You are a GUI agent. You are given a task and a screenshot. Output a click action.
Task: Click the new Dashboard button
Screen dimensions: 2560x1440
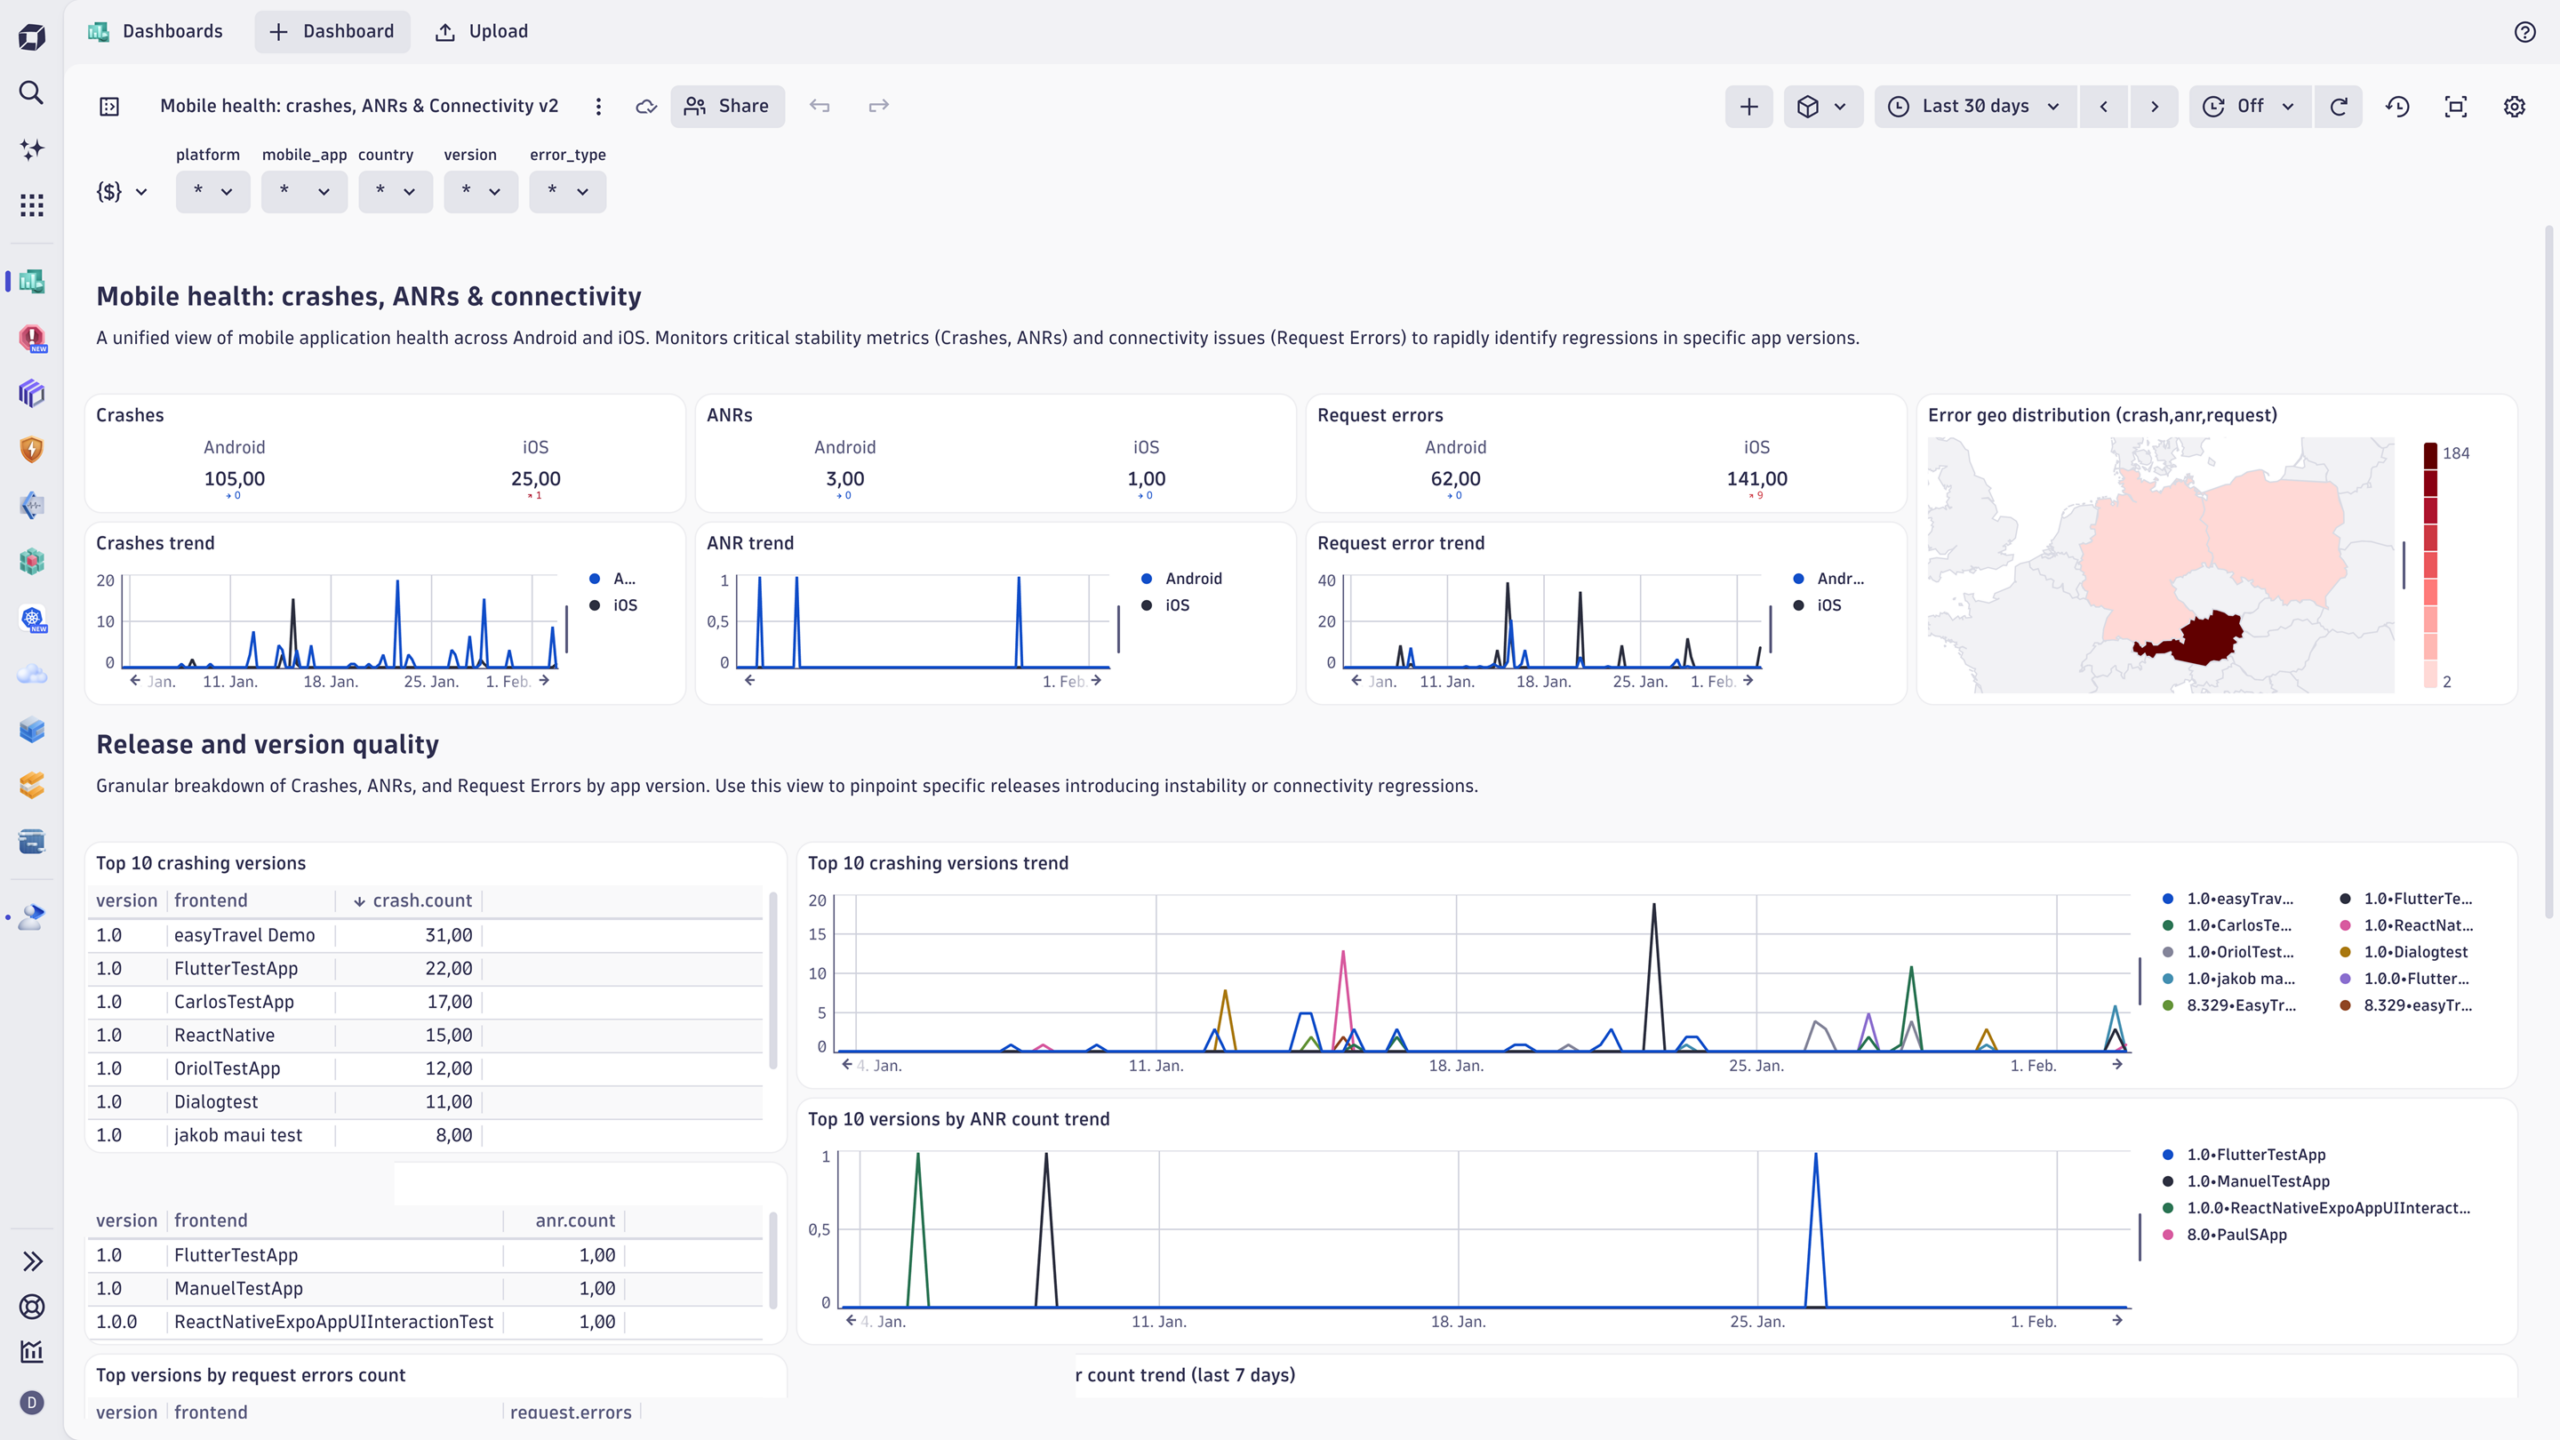(x=332, y=32)
